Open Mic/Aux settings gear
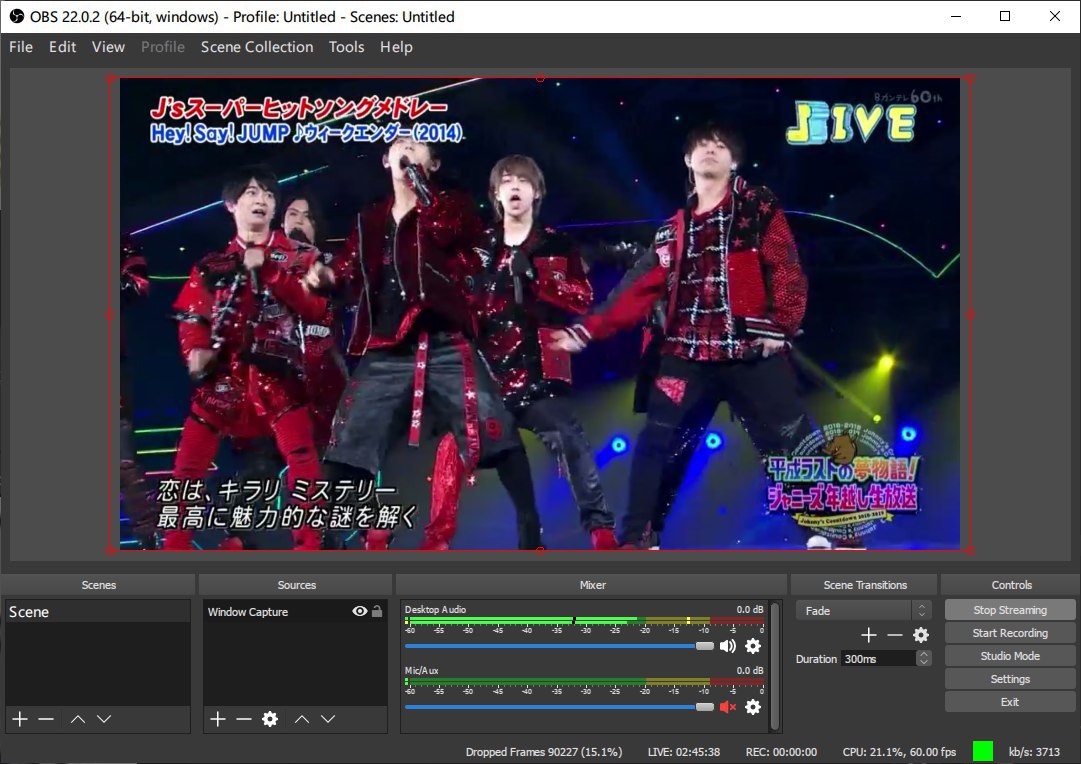 coord(753,707)
